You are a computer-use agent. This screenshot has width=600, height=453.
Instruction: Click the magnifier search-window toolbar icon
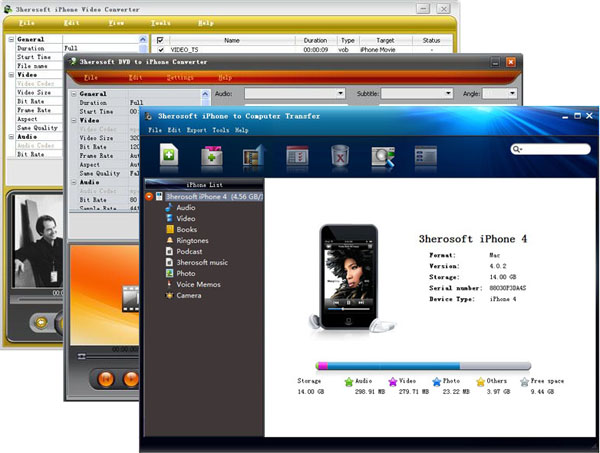[383, 156]
